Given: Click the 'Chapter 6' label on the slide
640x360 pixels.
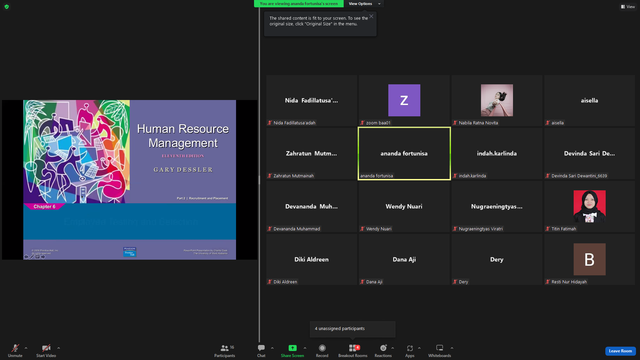Looking at the screenshot, I should (x=44, y=207).
